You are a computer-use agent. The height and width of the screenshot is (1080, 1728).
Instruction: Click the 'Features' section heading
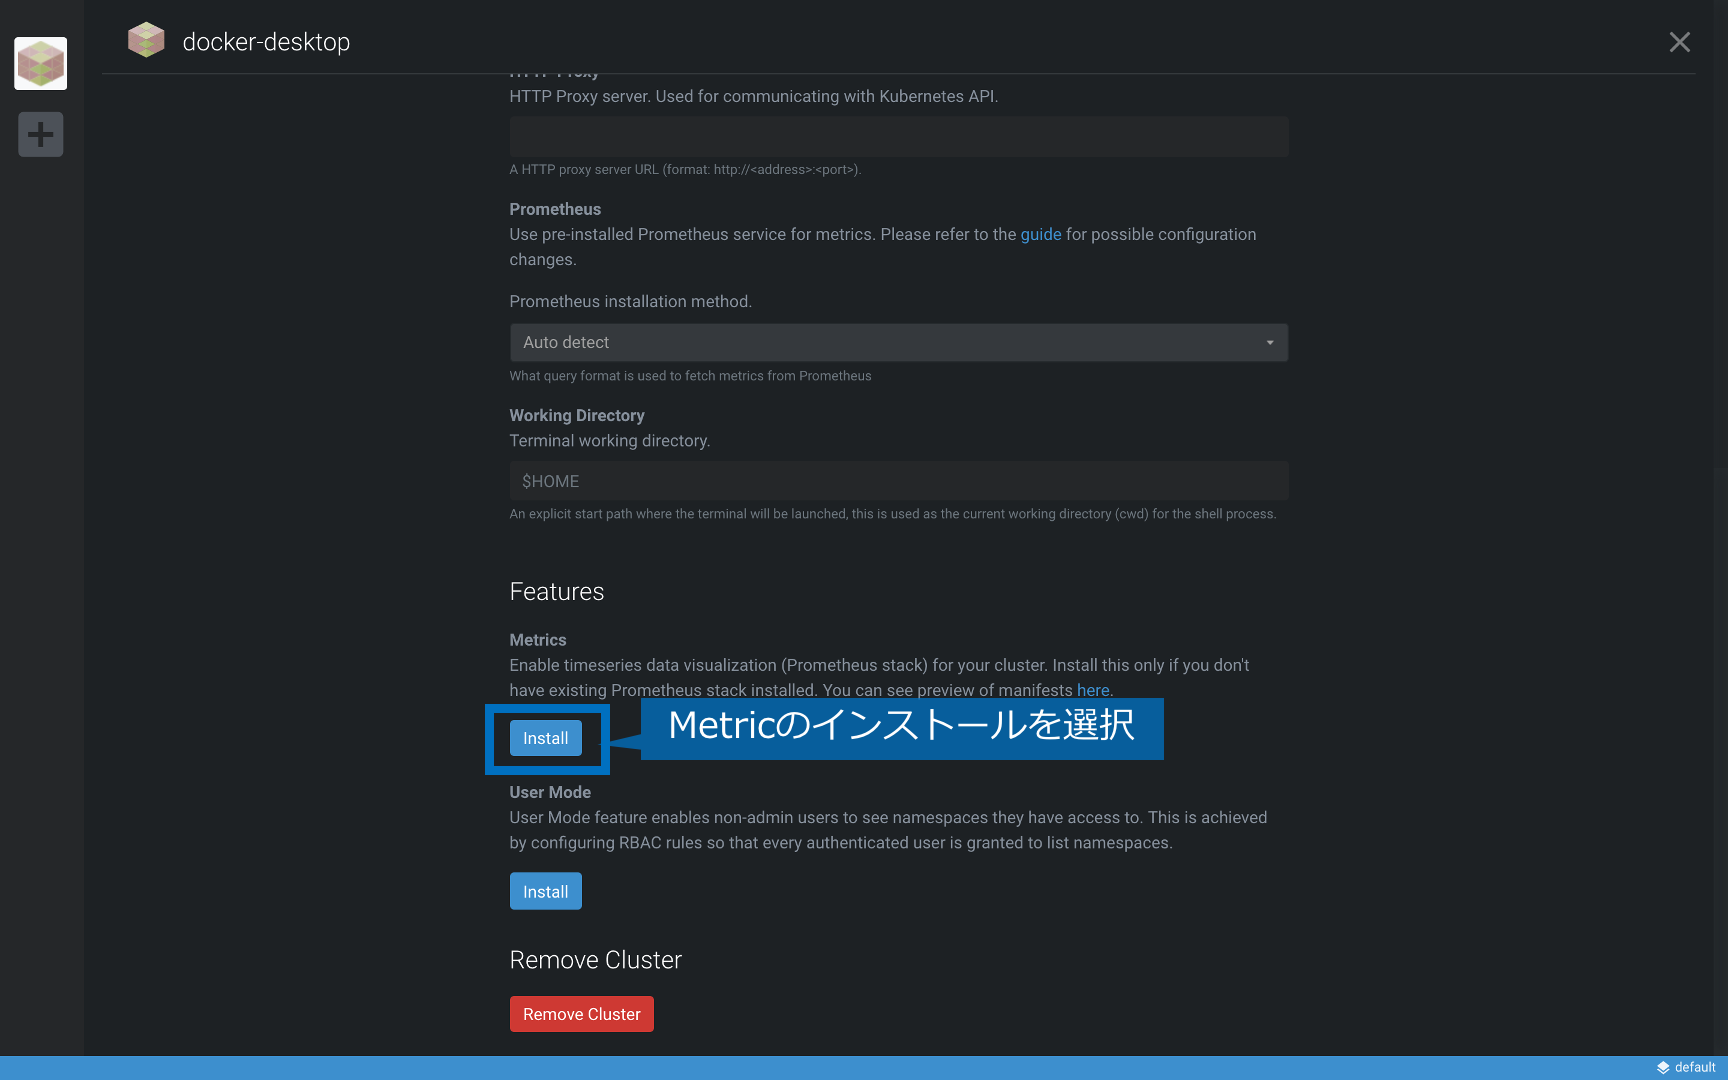pos(557,592)
